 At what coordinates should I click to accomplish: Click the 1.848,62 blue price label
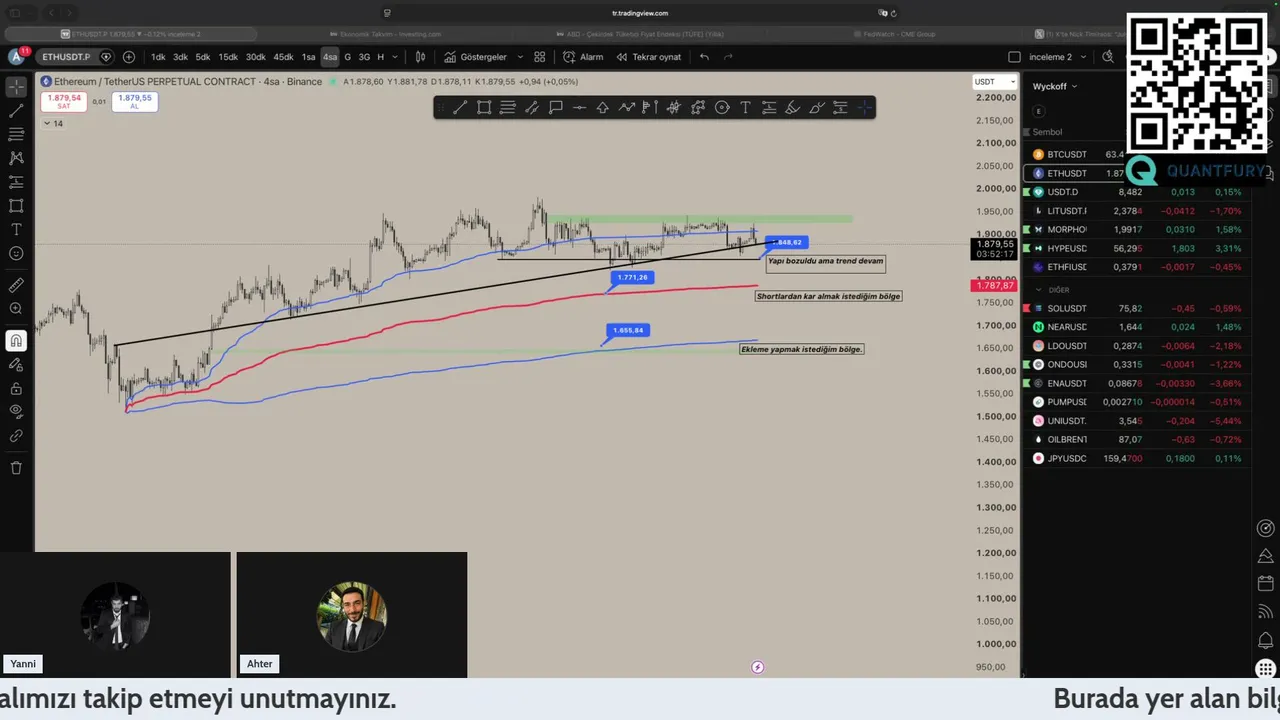786,242
